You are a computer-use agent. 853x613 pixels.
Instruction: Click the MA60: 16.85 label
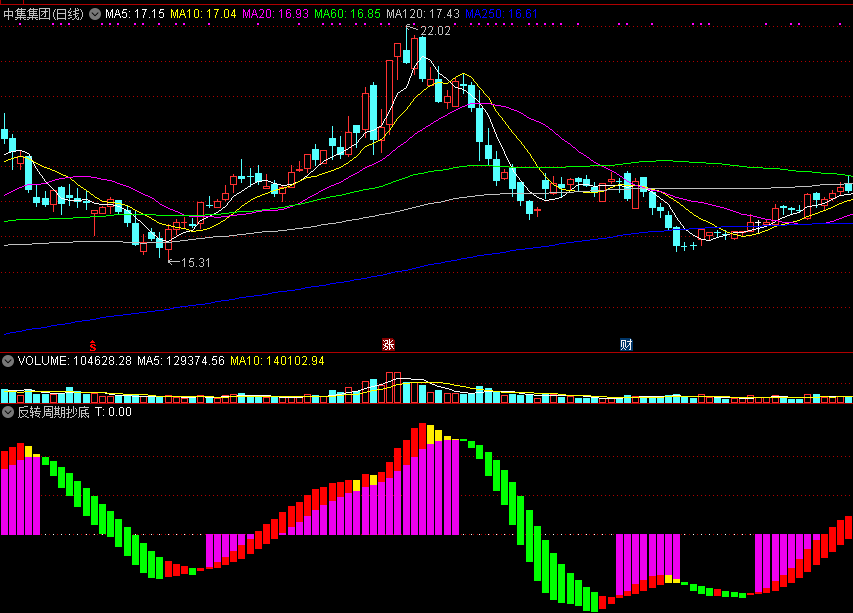[x=348, y=14]
